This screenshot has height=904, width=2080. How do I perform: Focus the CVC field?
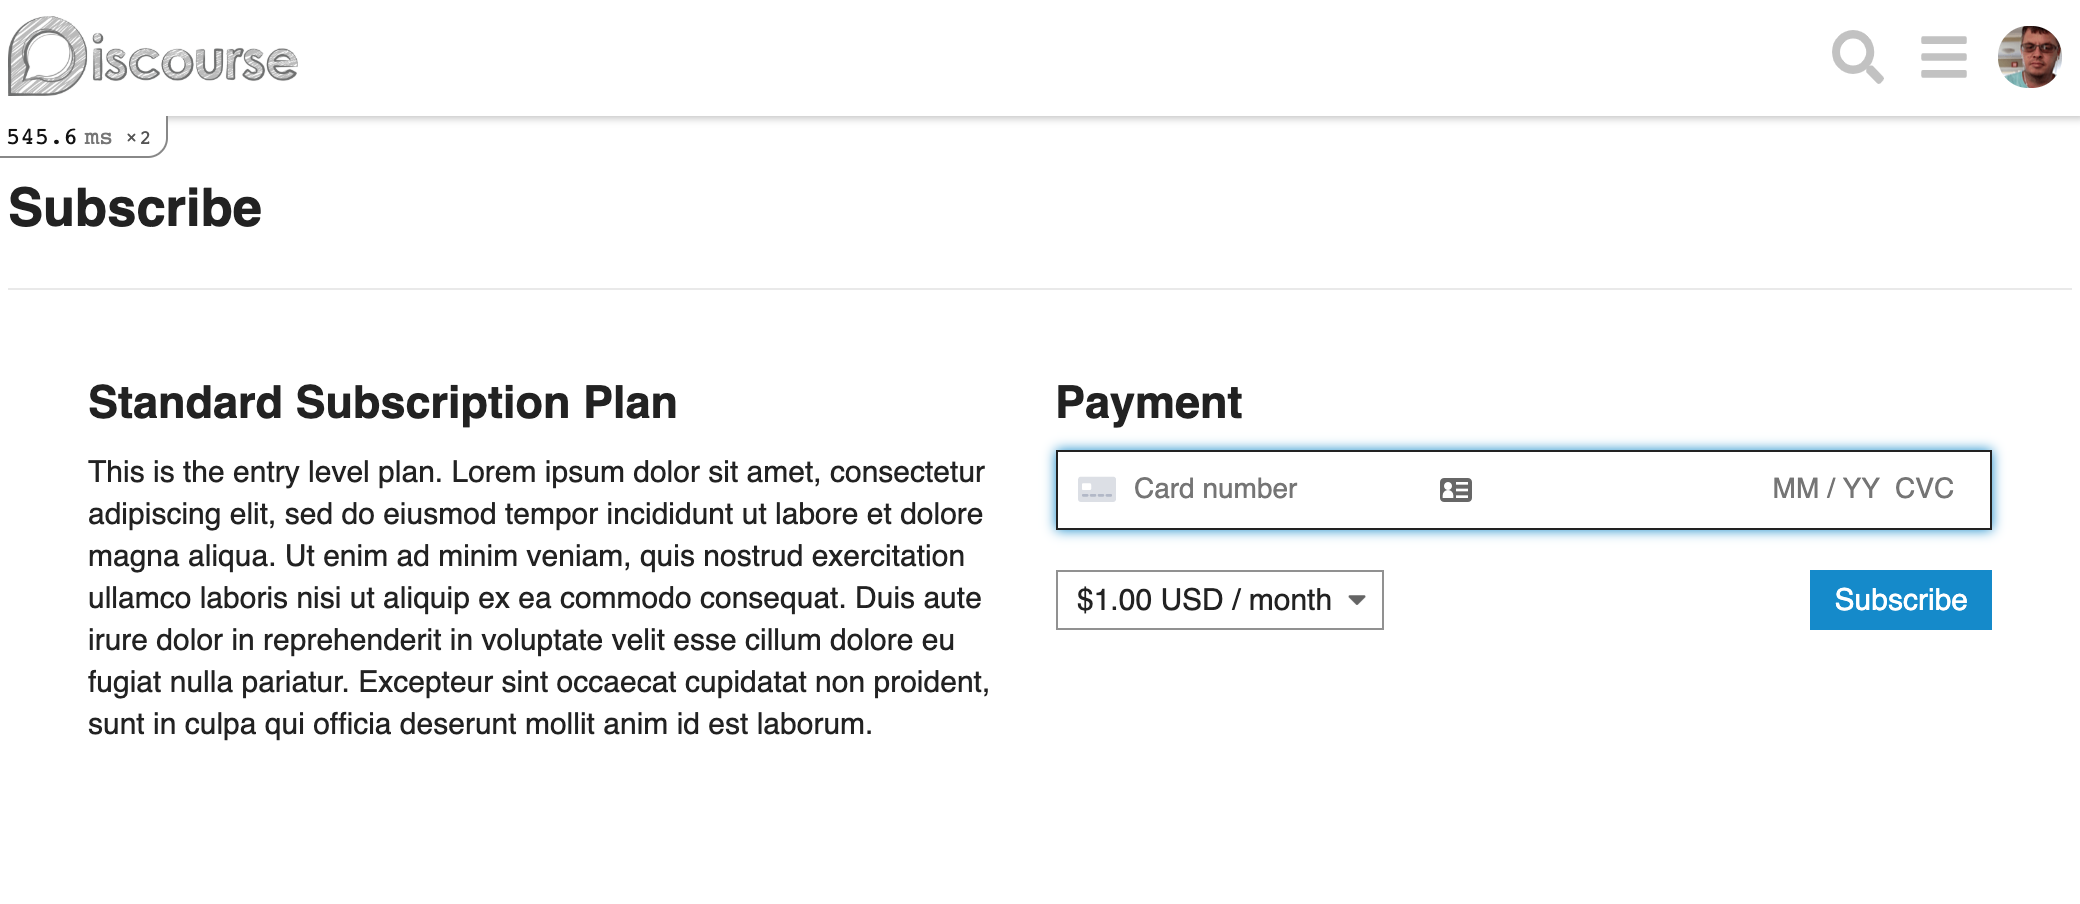pos(1924,489)
